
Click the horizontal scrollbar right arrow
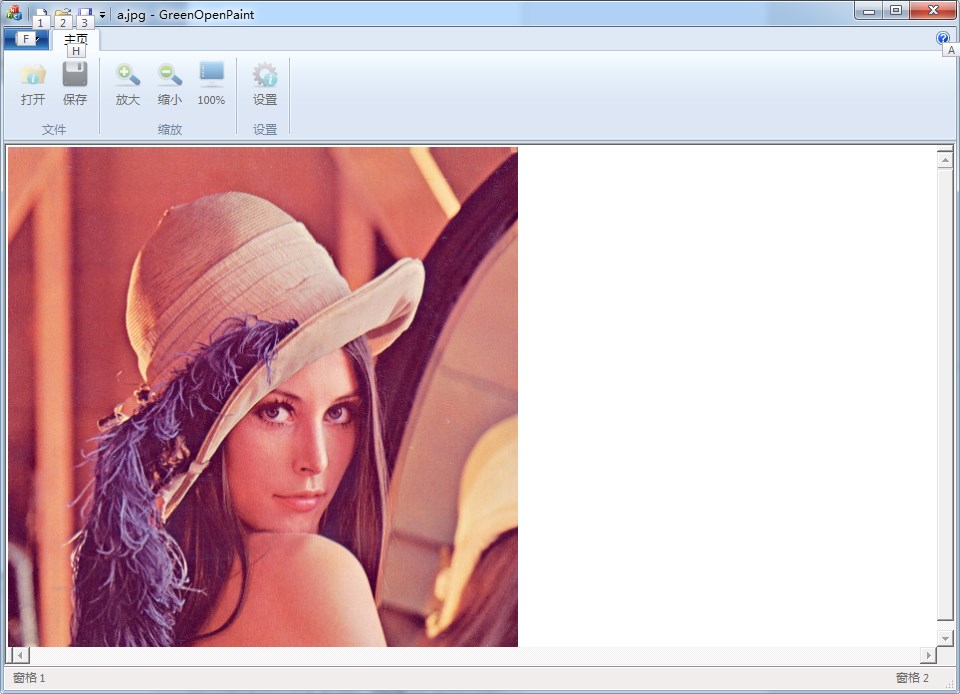click(x=927, y=655)
